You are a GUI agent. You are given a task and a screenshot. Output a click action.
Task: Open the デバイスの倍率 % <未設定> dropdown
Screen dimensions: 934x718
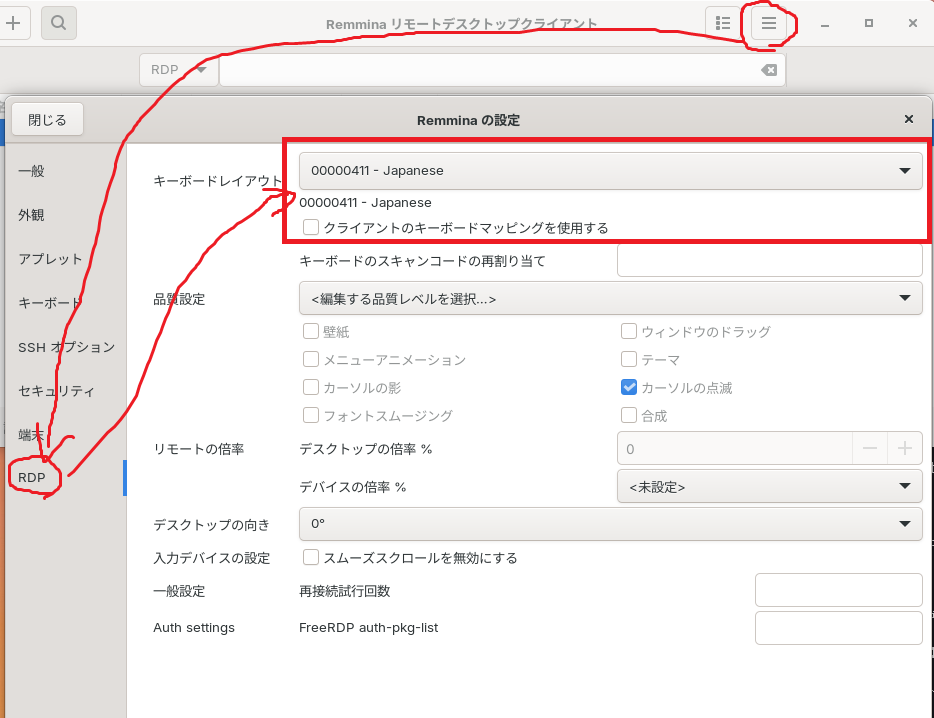770,487
